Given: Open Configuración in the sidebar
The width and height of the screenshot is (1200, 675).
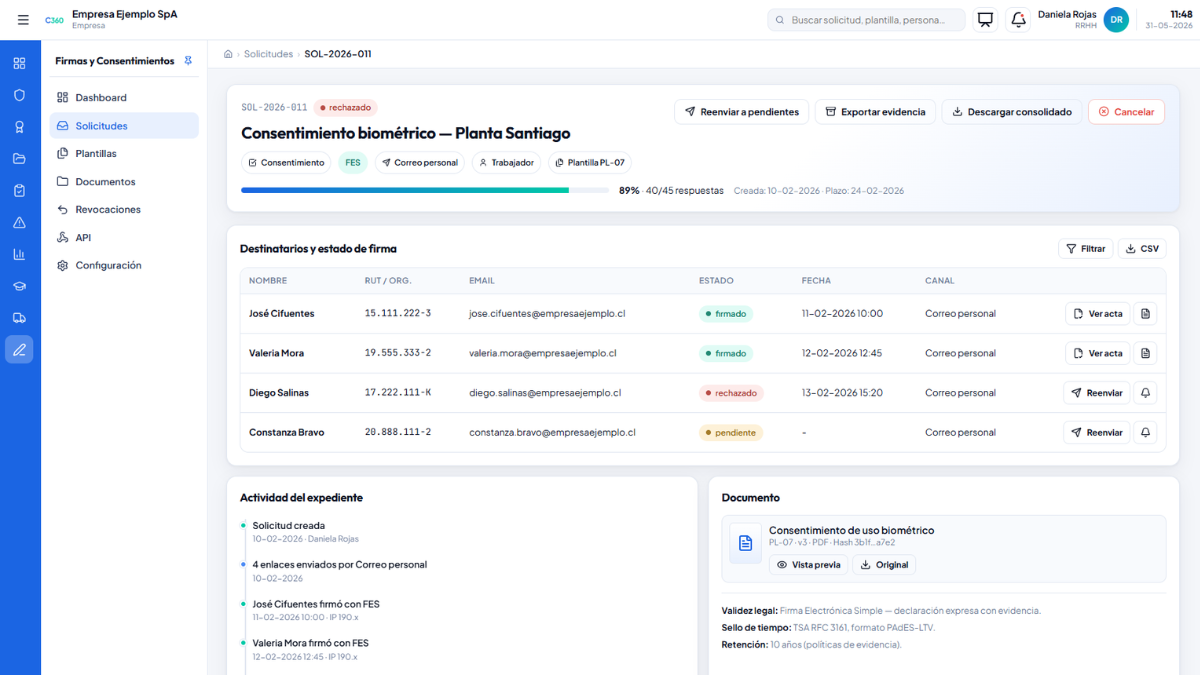Looking at the screenshot, I should (x=124, y=266).
